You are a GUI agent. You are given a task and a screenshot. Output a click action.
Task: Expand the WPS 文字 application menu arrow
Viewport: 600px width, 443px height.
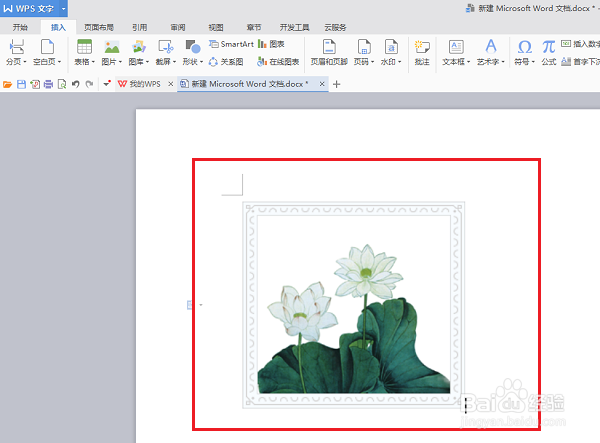[x=64, y=8]
